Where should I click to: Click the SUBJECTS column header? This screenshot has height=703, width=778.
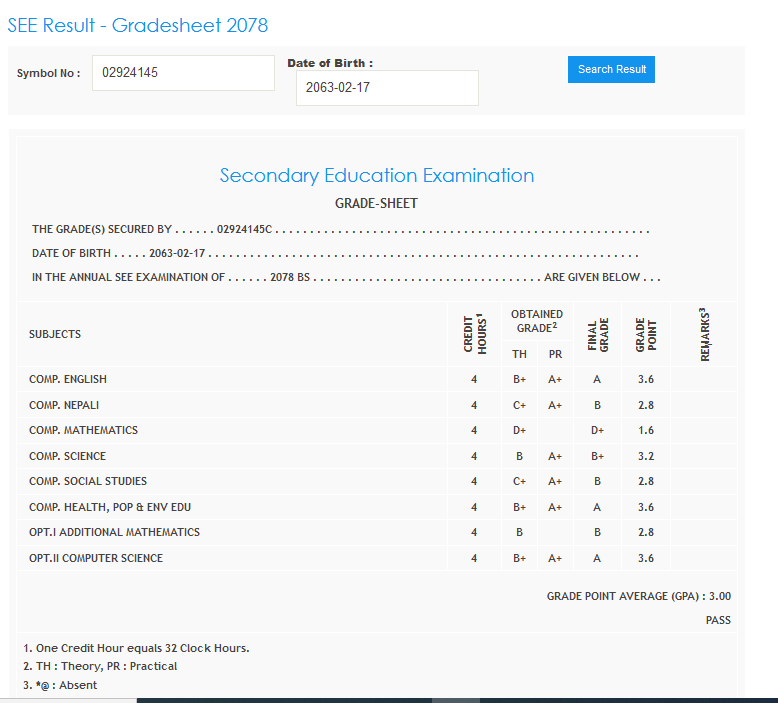tap(55, 334)
